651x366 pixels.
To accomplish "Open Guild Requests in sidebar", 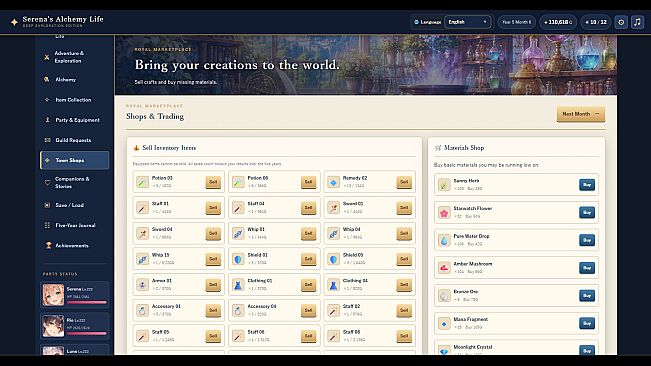I will (x=75, y=140).
